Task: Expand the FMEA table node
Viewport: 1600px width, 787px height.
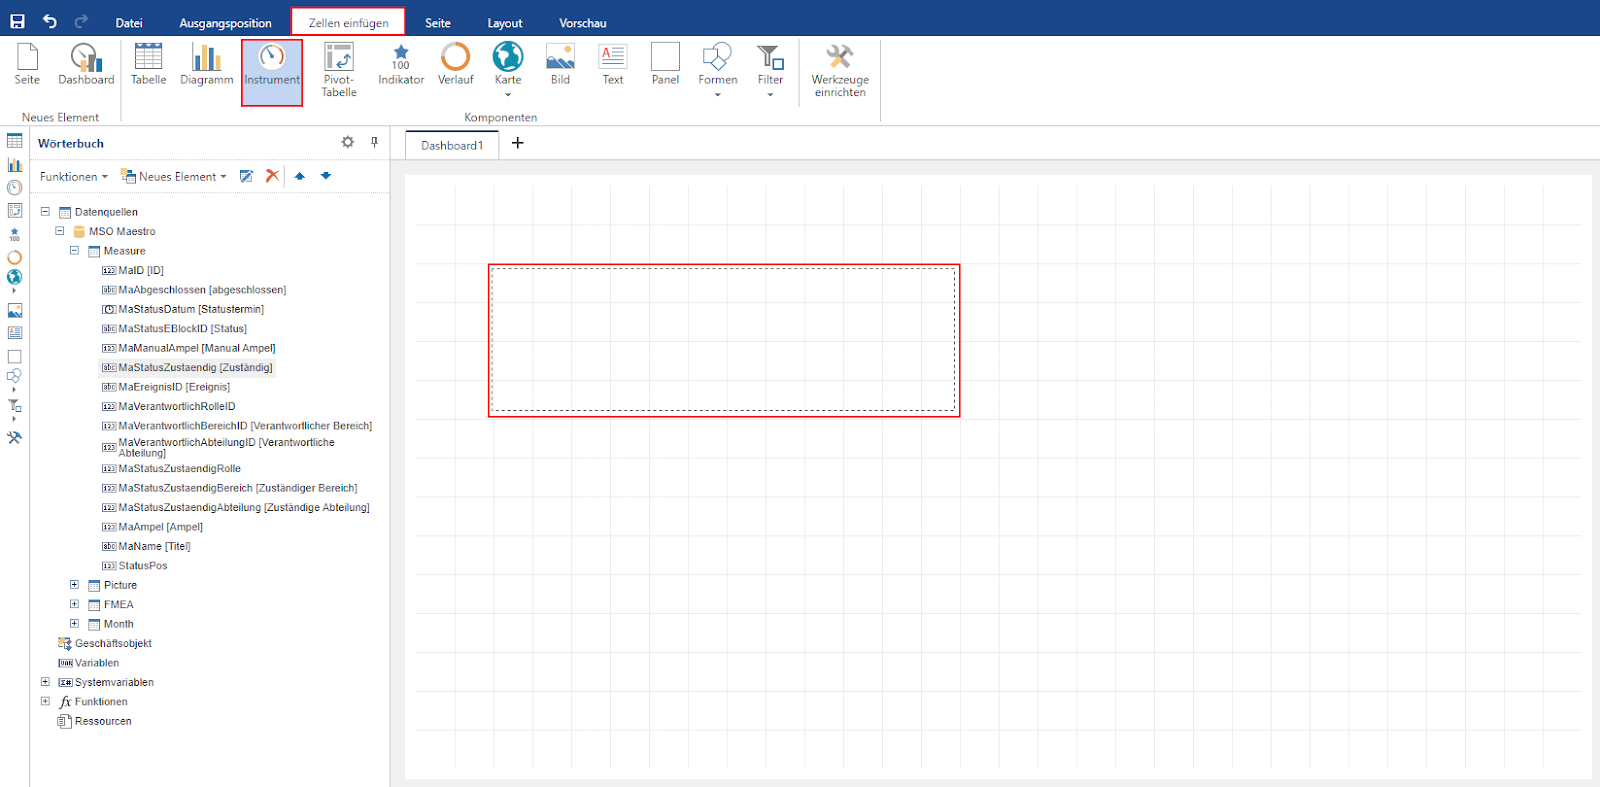Action: click(74, 604)
